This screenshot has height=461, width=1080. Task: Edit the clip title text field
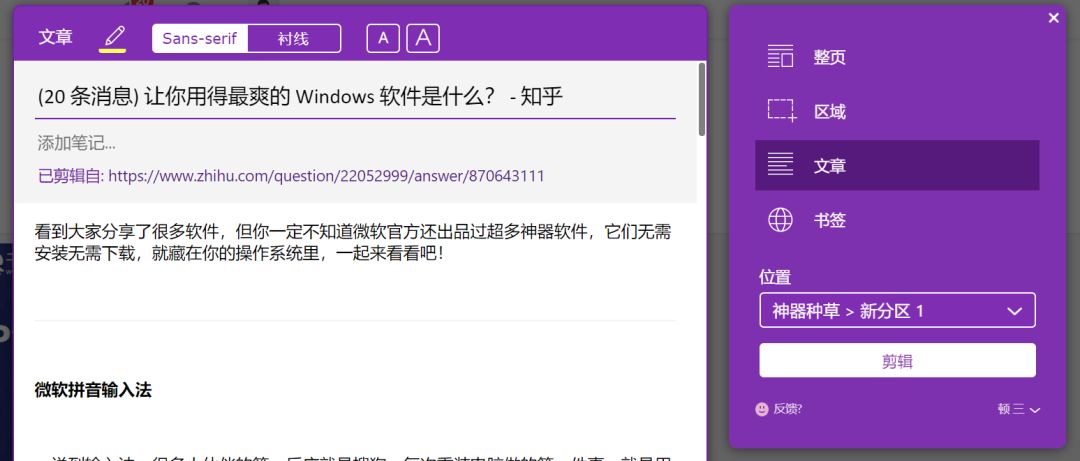click(x=355, y=97)
